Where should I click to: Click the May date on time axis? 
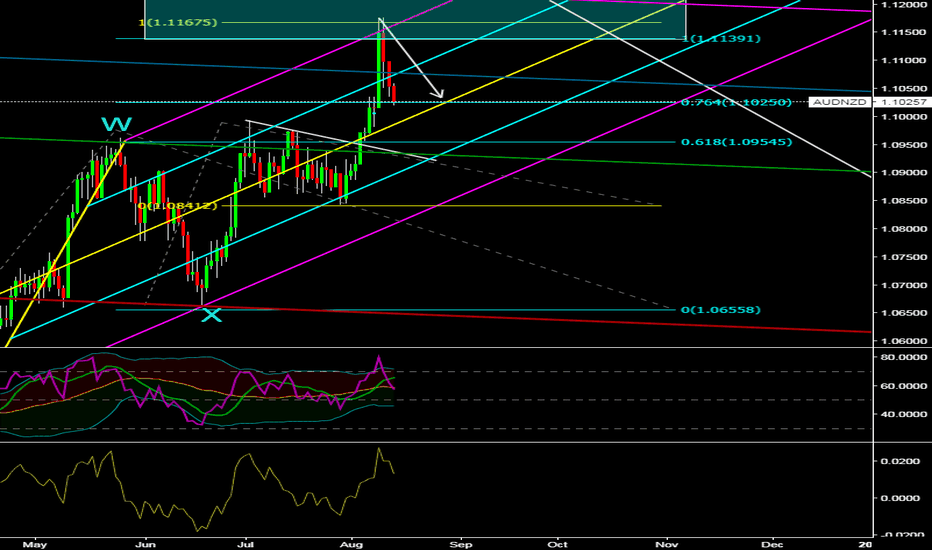click(x=34, y=544)
